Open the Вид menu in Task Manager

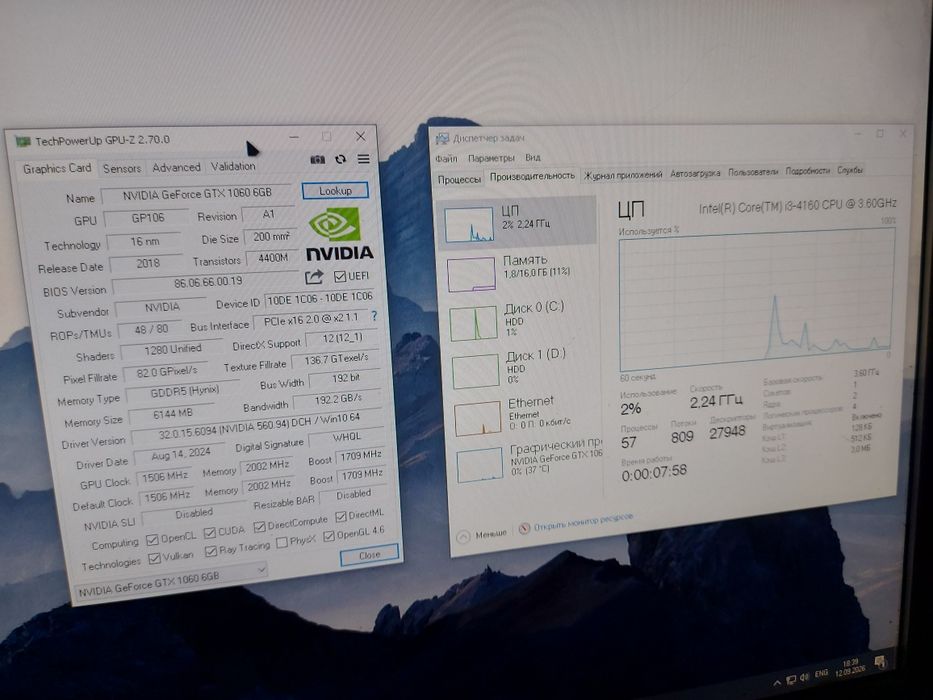pos(533,157)
